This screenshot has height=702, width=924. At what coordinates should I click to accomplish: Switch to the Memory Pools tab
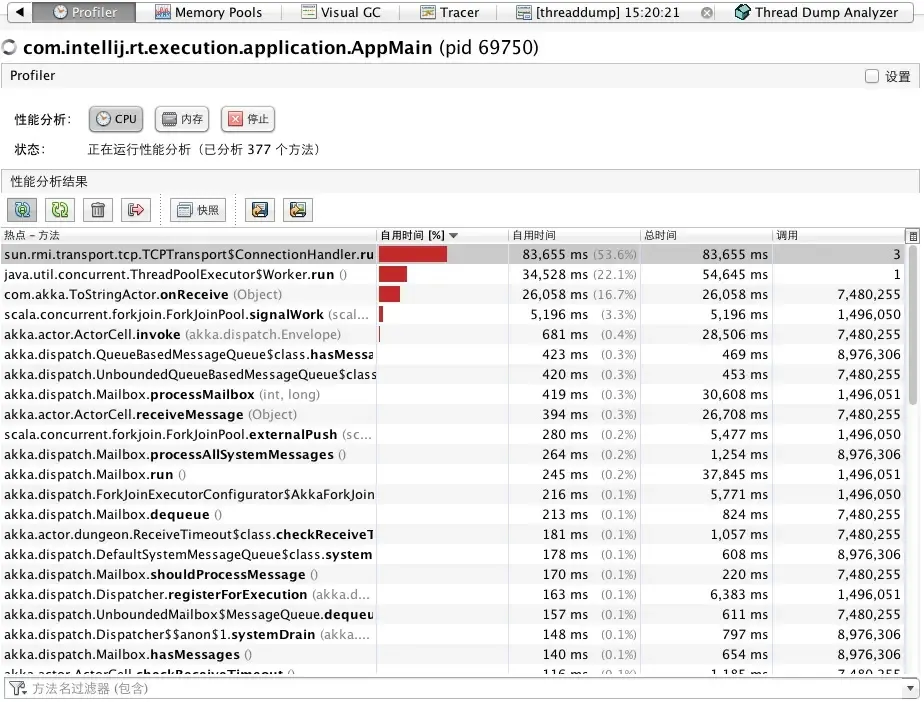tap(209, 12)
